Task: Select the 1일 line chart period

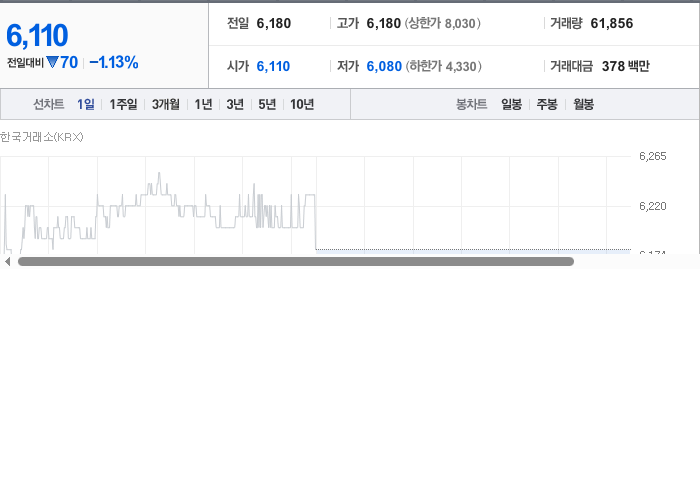Action: [x=86, y=104]
